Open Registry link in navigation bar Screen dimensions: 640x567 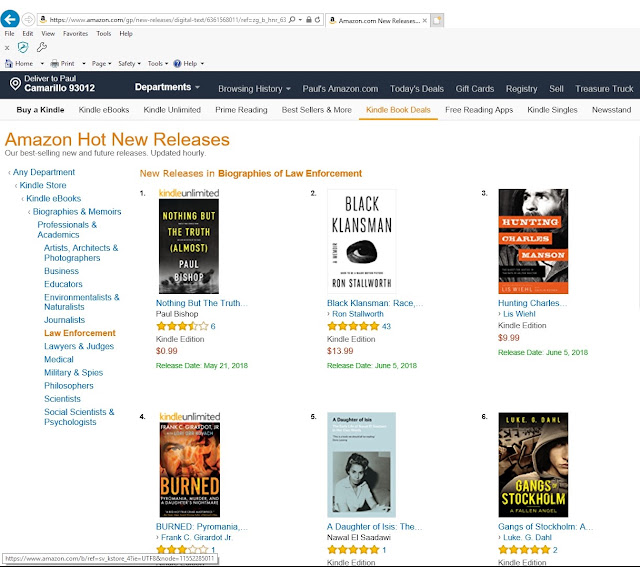coord(521,89)
